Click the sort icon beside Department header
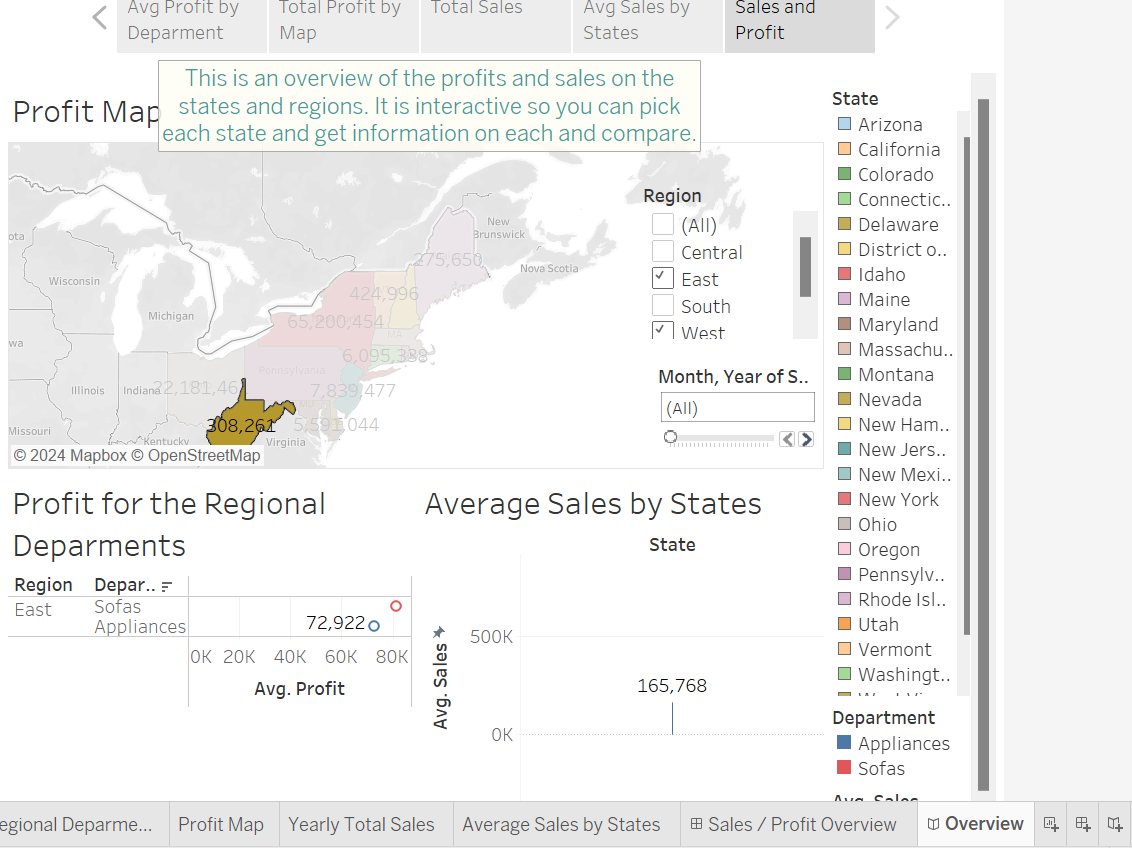 coord(166,586)
